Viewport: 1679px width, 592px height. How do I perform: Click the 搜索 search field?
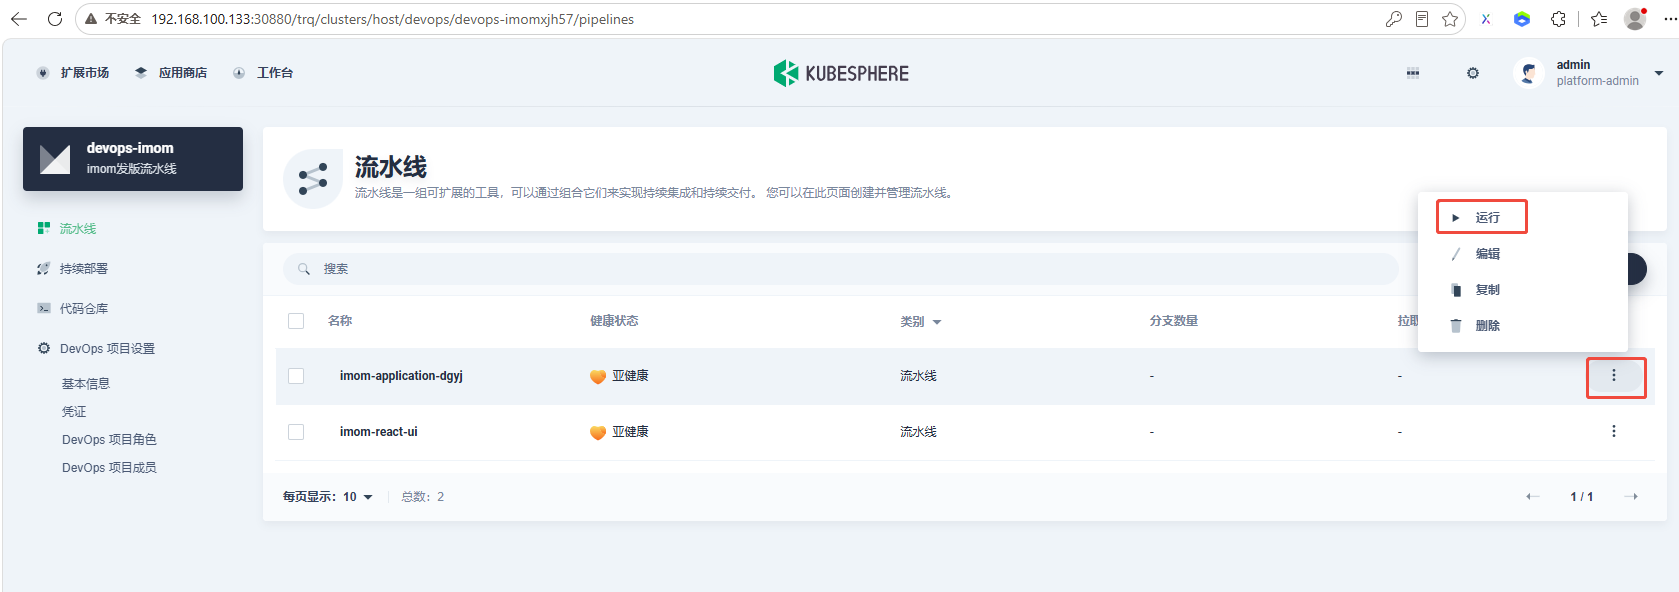click(840, 269)
